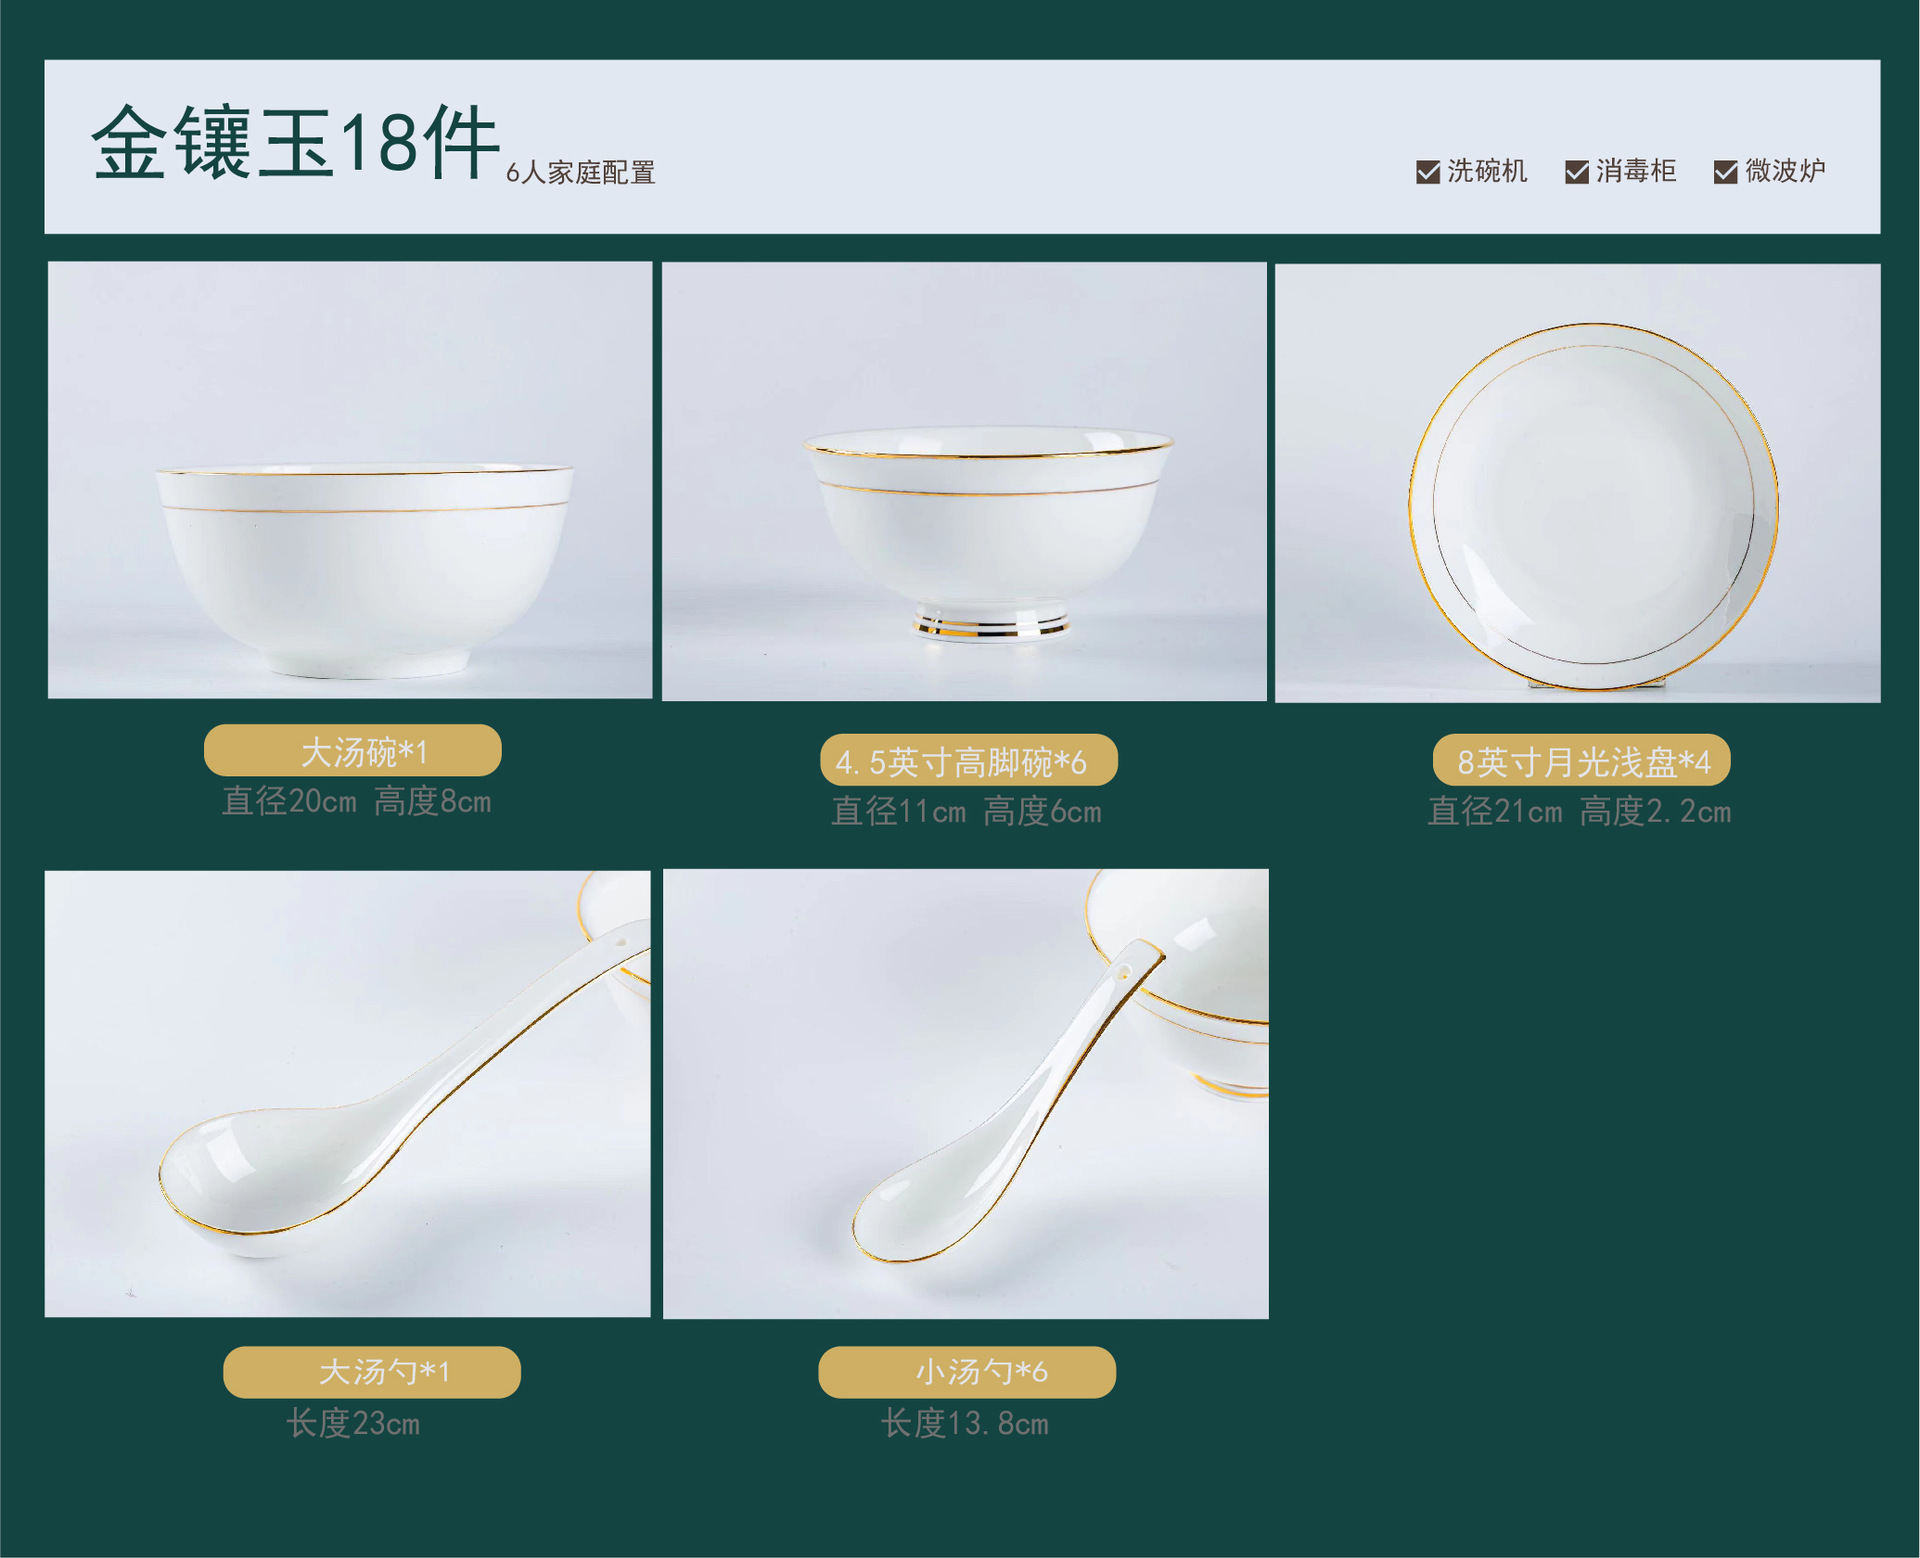Toggle the 微波炉 checkbox
The image size is (1920, 1558).
(x=1725, y=172)
